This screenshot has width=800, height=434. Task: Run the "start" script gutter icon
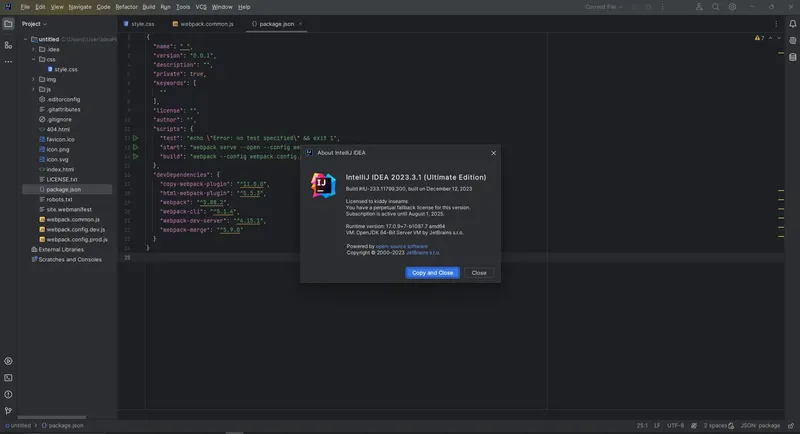(135, 147)
